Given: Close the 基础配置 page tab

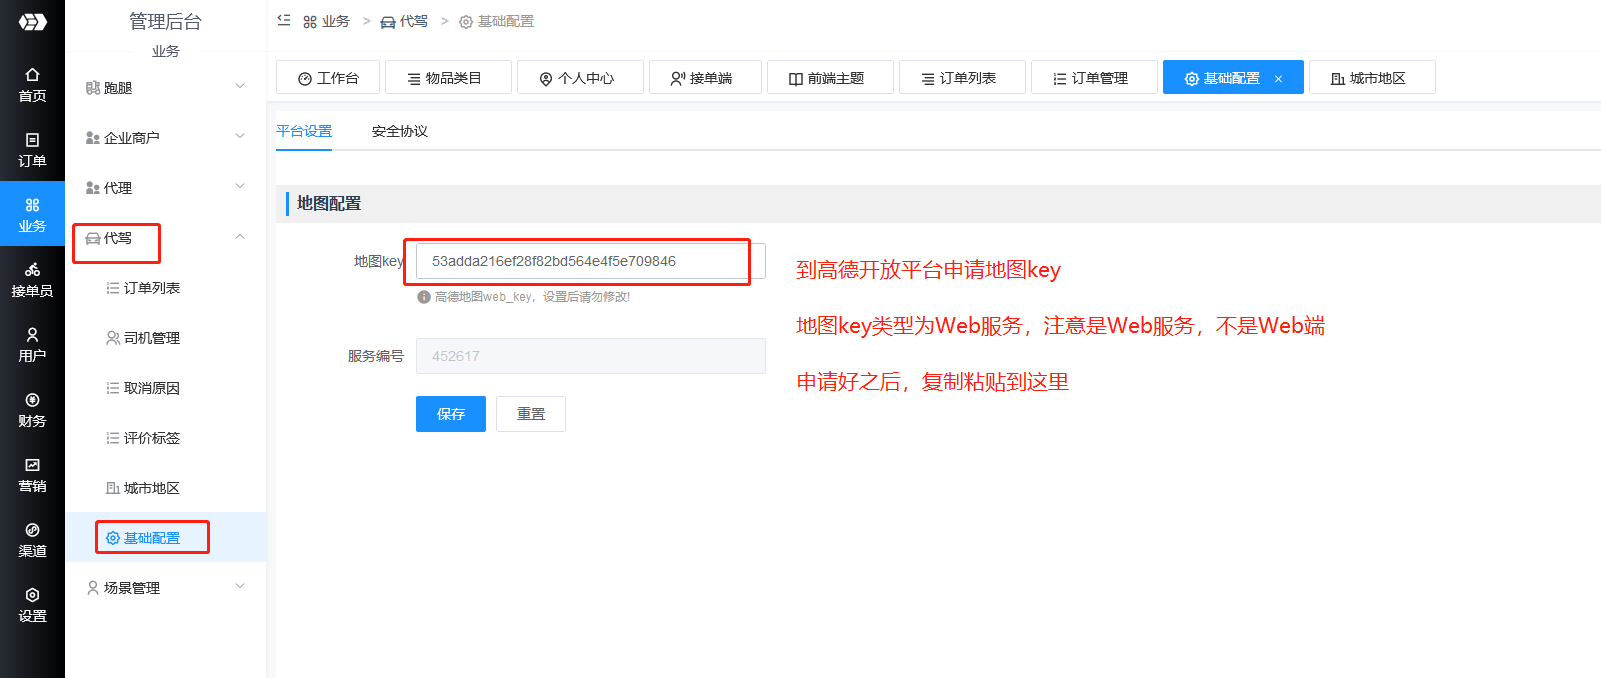Looking at the screenshot, I should point(1278,79).
